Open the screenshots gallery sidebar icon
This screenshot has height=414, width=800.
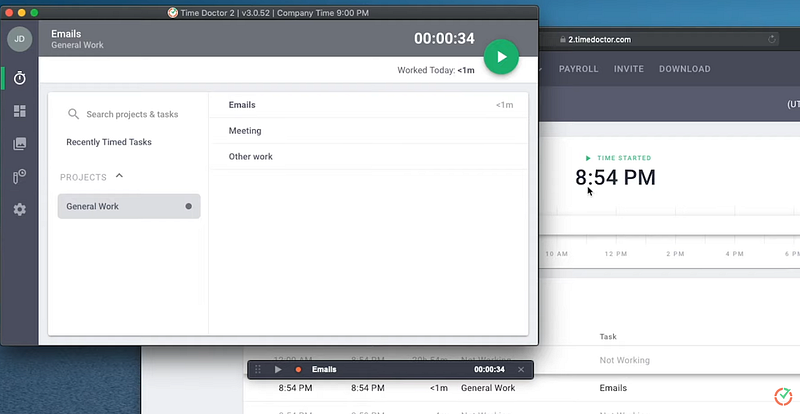coord(19,144)
